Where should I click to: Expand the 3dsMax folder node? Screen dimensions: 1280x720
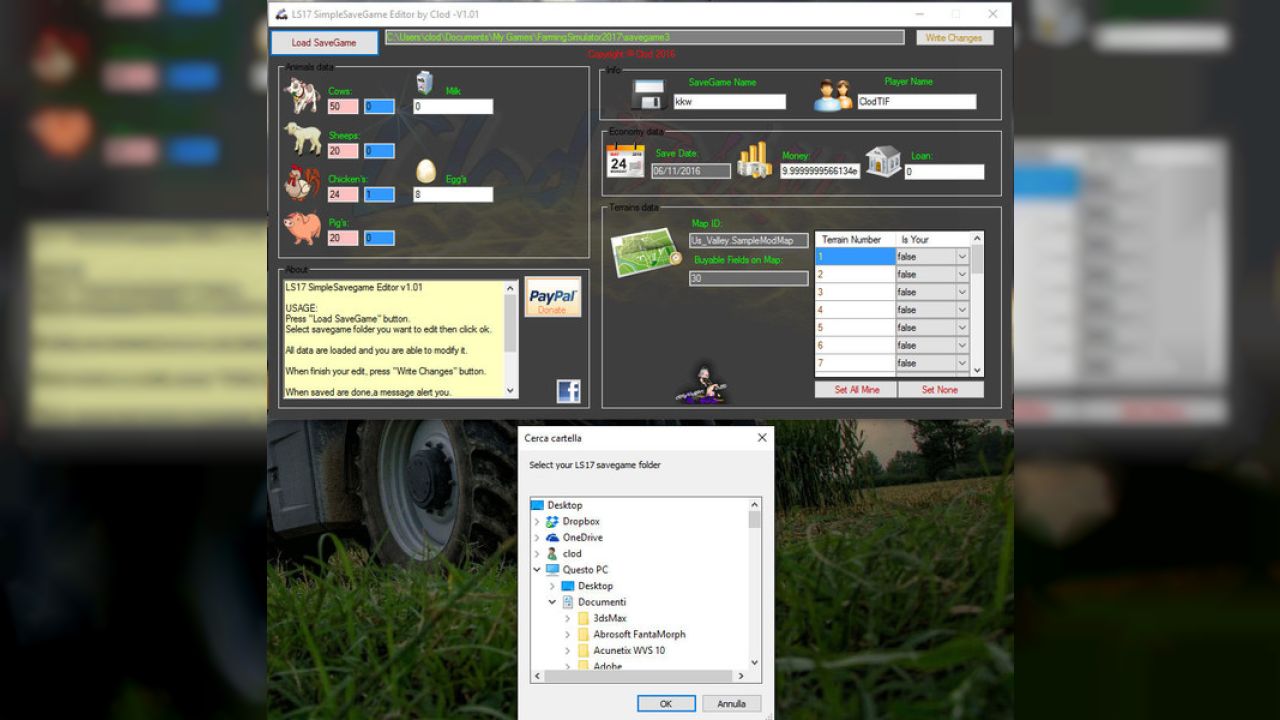(x=567, y=618)
